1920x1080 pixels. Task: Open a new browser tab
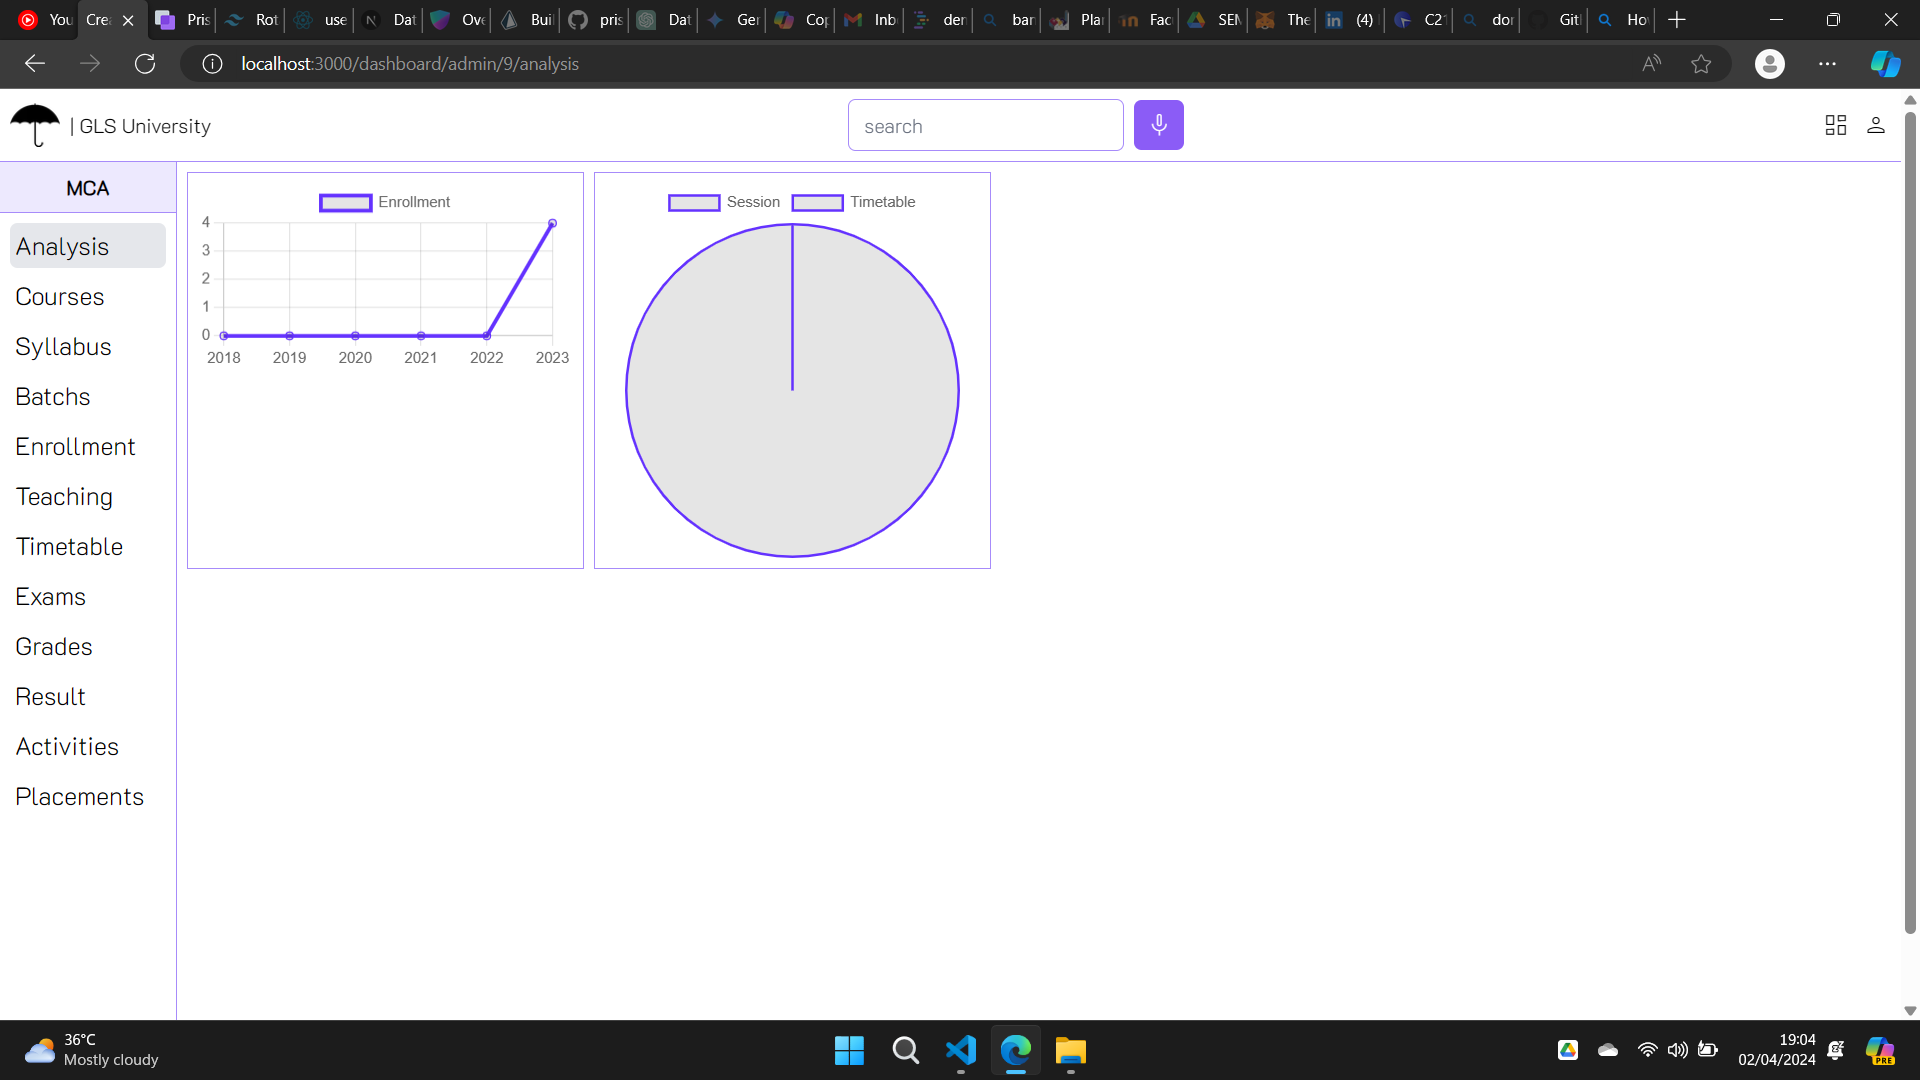pyautogui.click(x=1677, y=19)
